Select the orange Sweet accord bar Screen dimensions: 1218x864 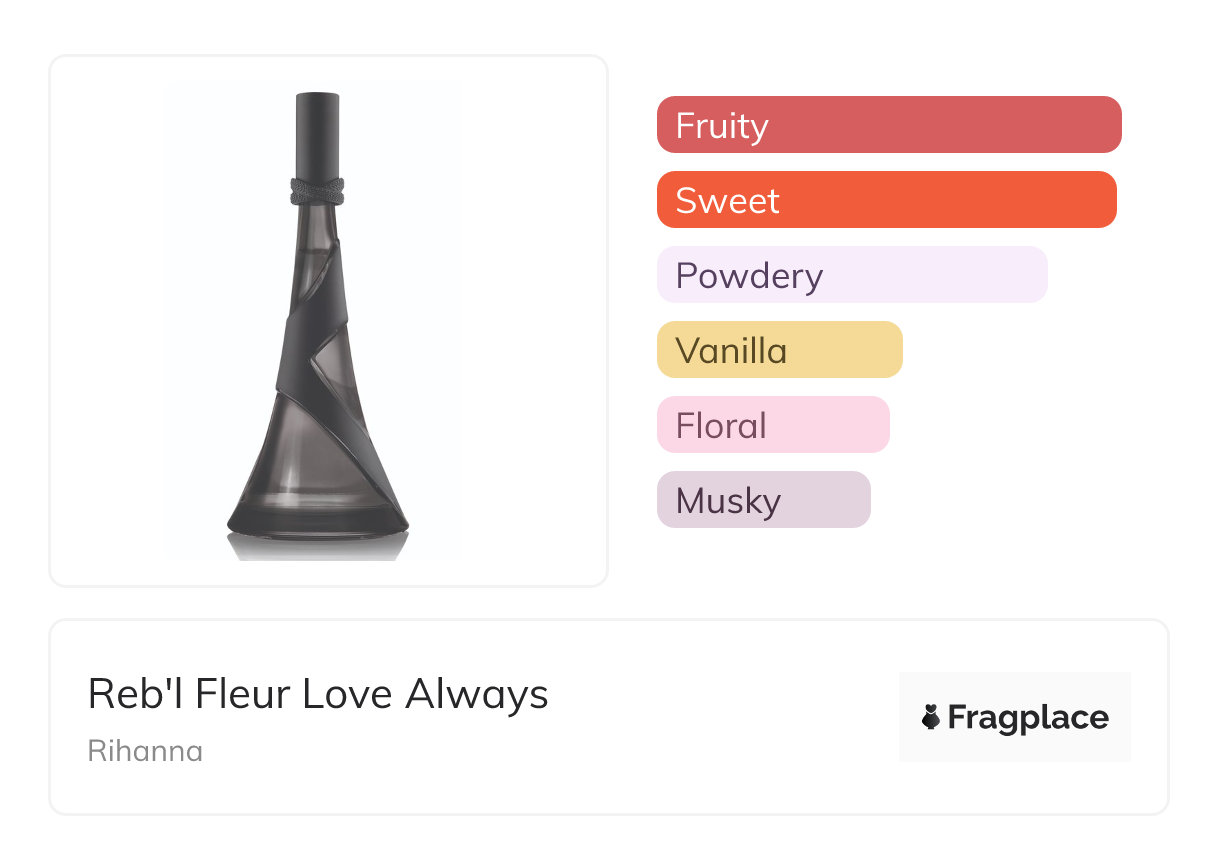(x=886, y=200)
